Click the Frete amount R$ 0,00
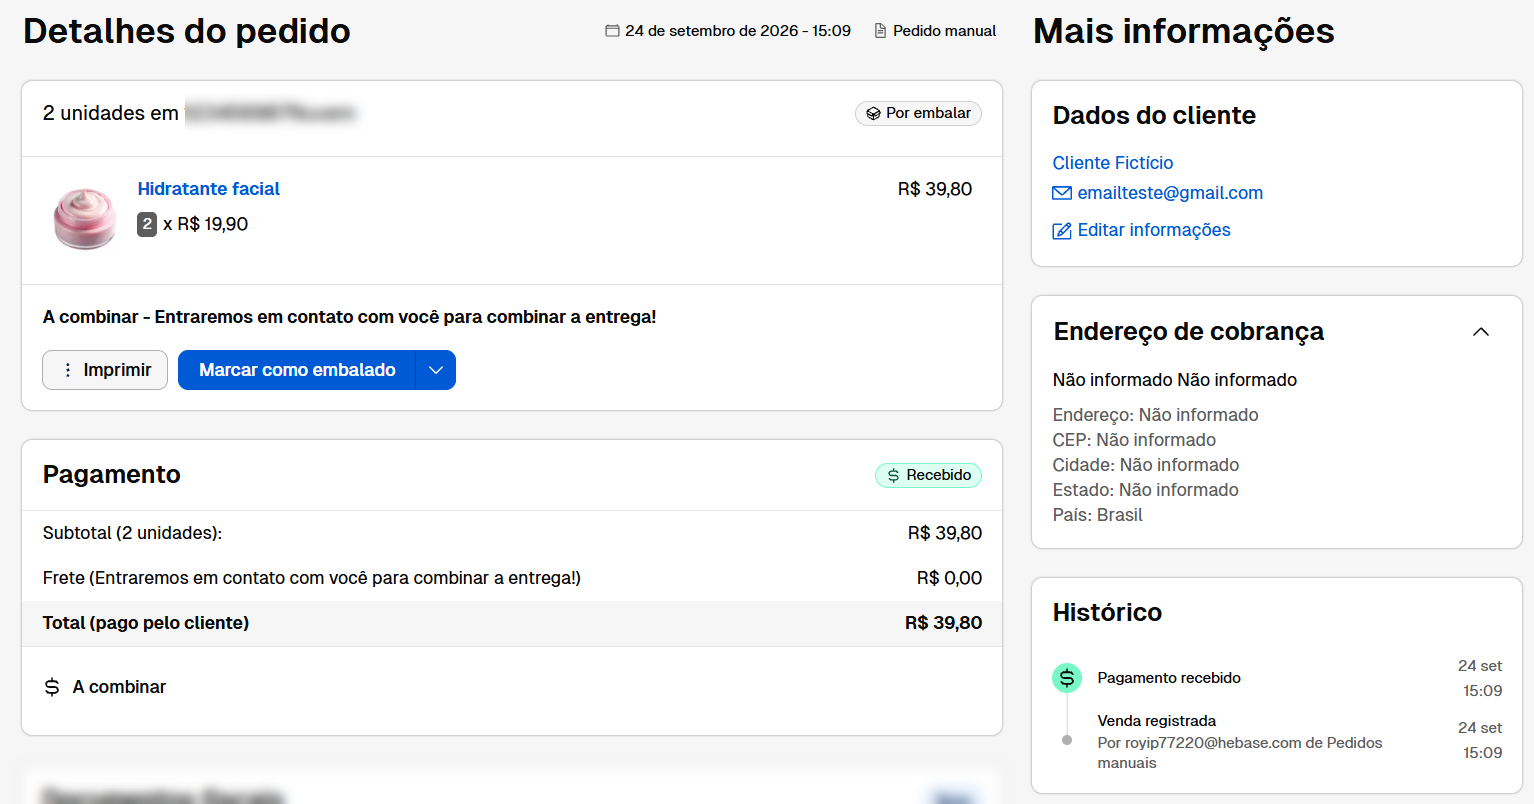The height and width of the screenshot is (804, 1534). pos(950,578)
